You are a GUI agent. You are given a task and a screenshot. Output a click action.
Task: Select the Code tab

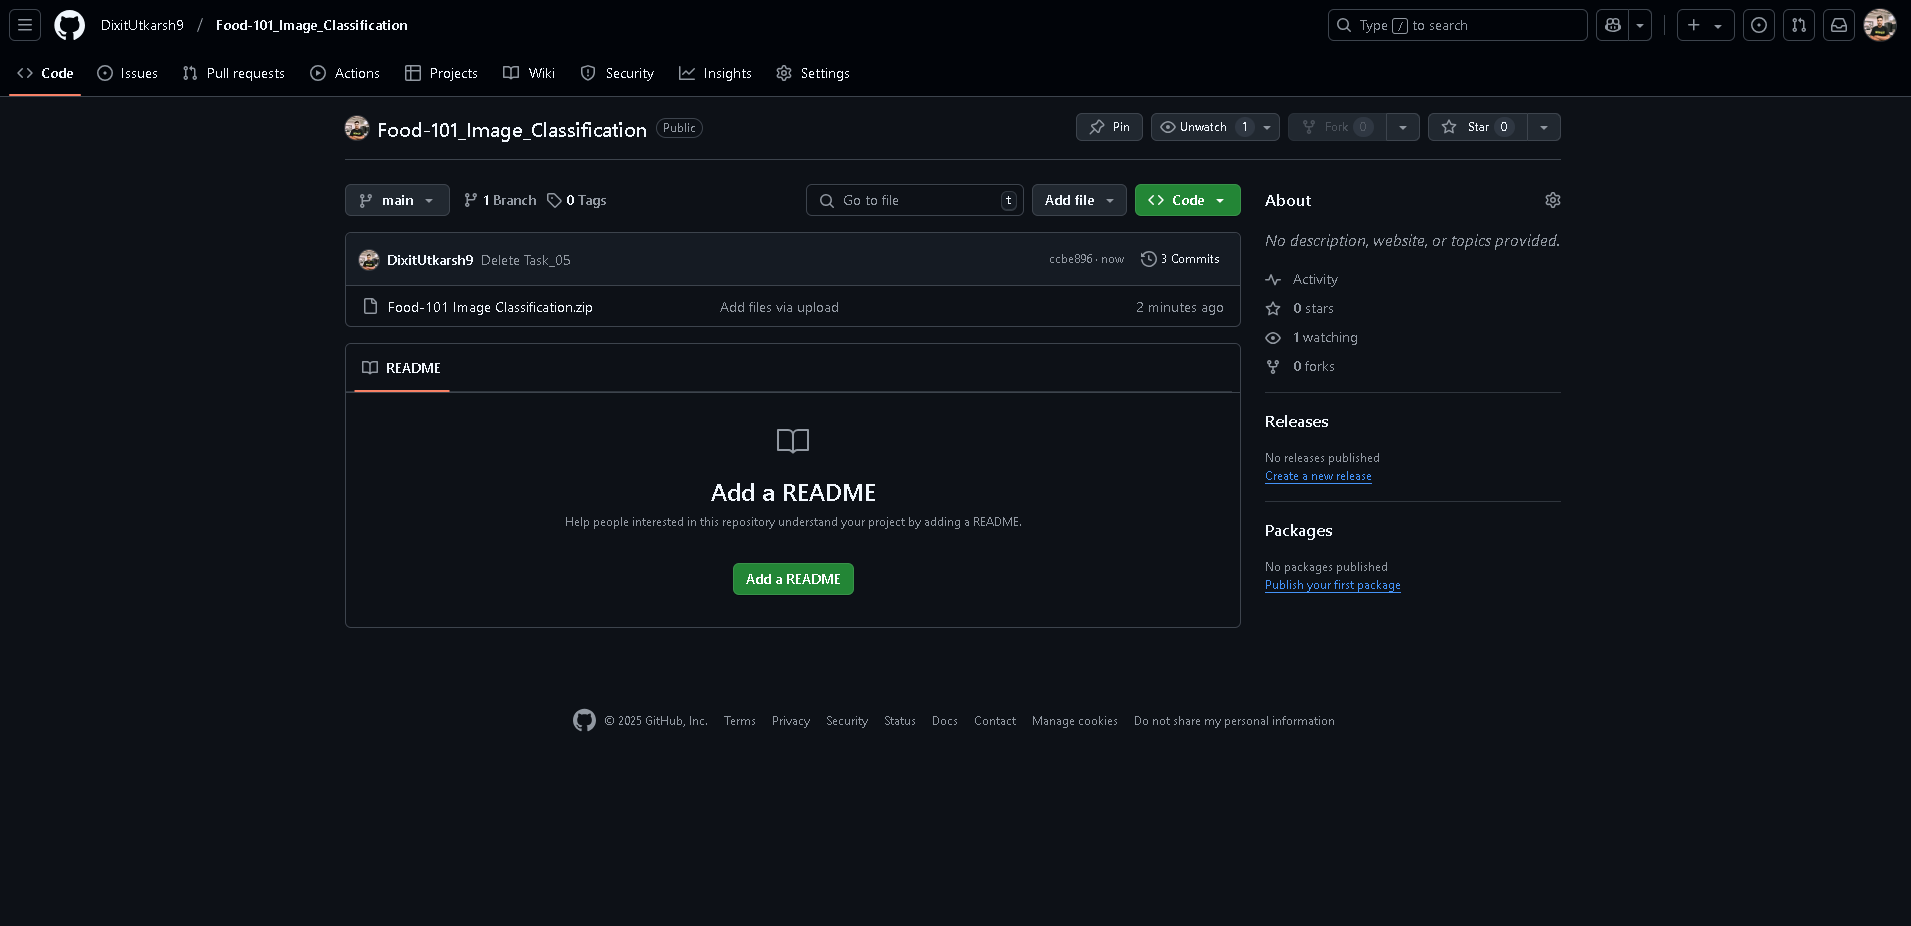pos(45,73)
